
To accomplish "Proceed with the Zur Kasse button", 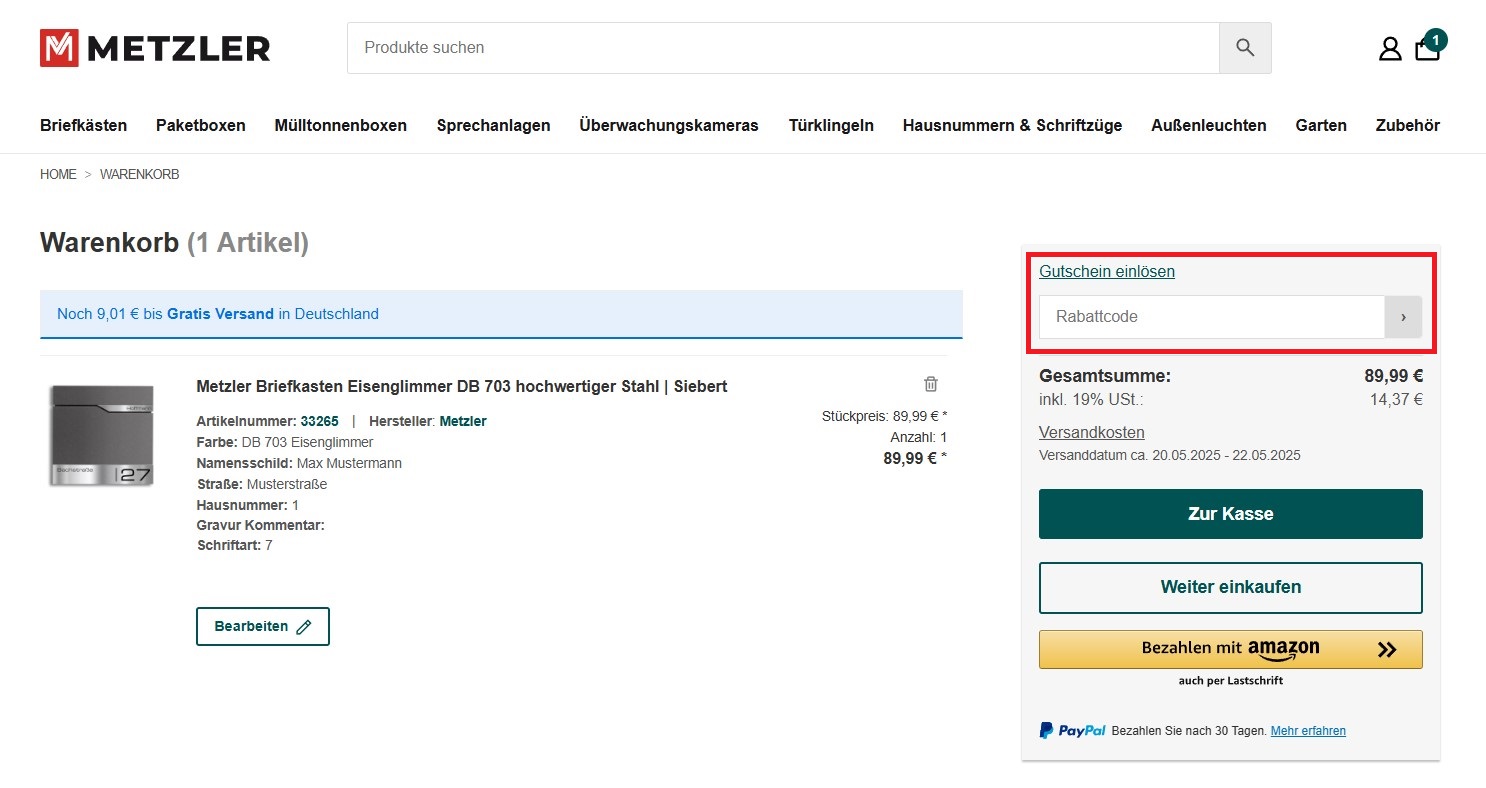I will [1231, 514].
